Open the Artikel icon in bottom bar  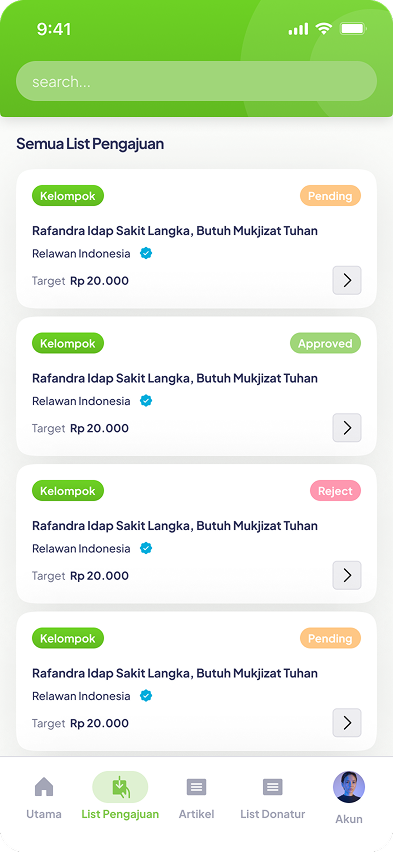click(x=196, y=787)
